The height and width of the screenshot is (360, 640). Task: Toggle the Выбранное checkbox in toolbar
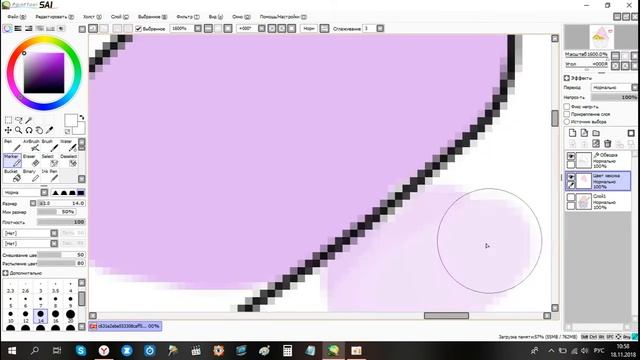(138, 29)
